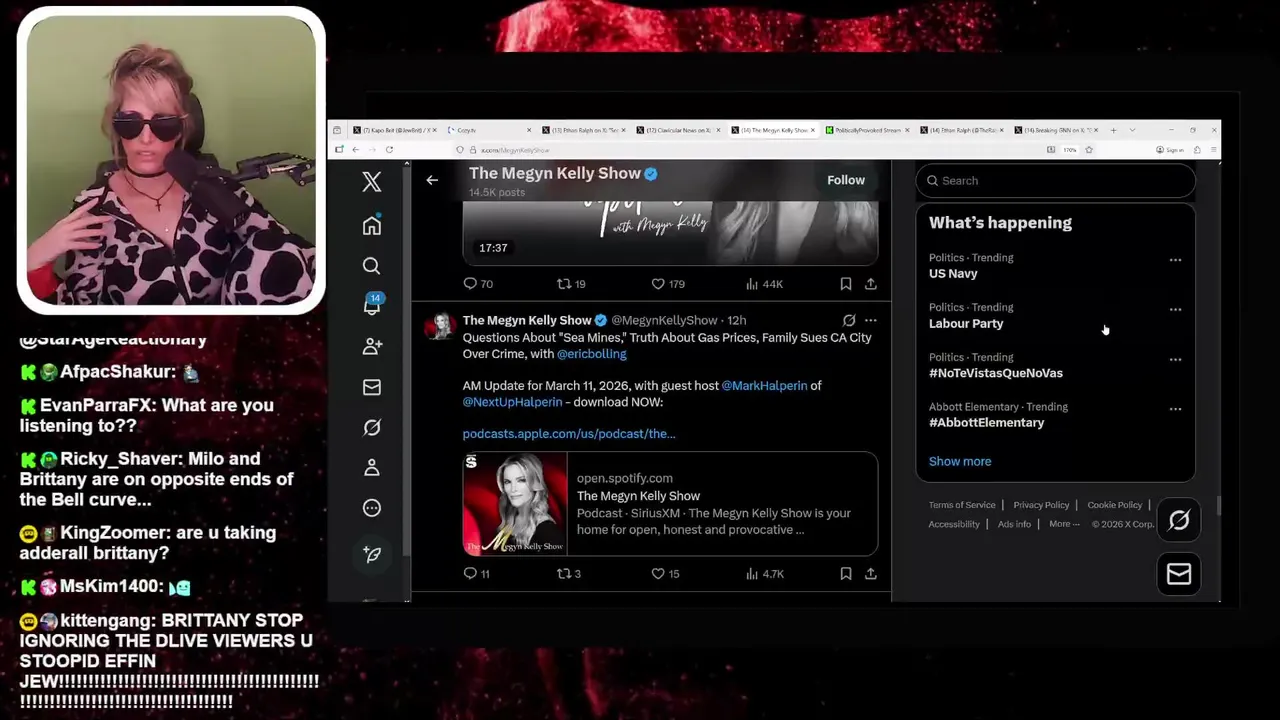Like the post with 15 likes

coord(665,574)
